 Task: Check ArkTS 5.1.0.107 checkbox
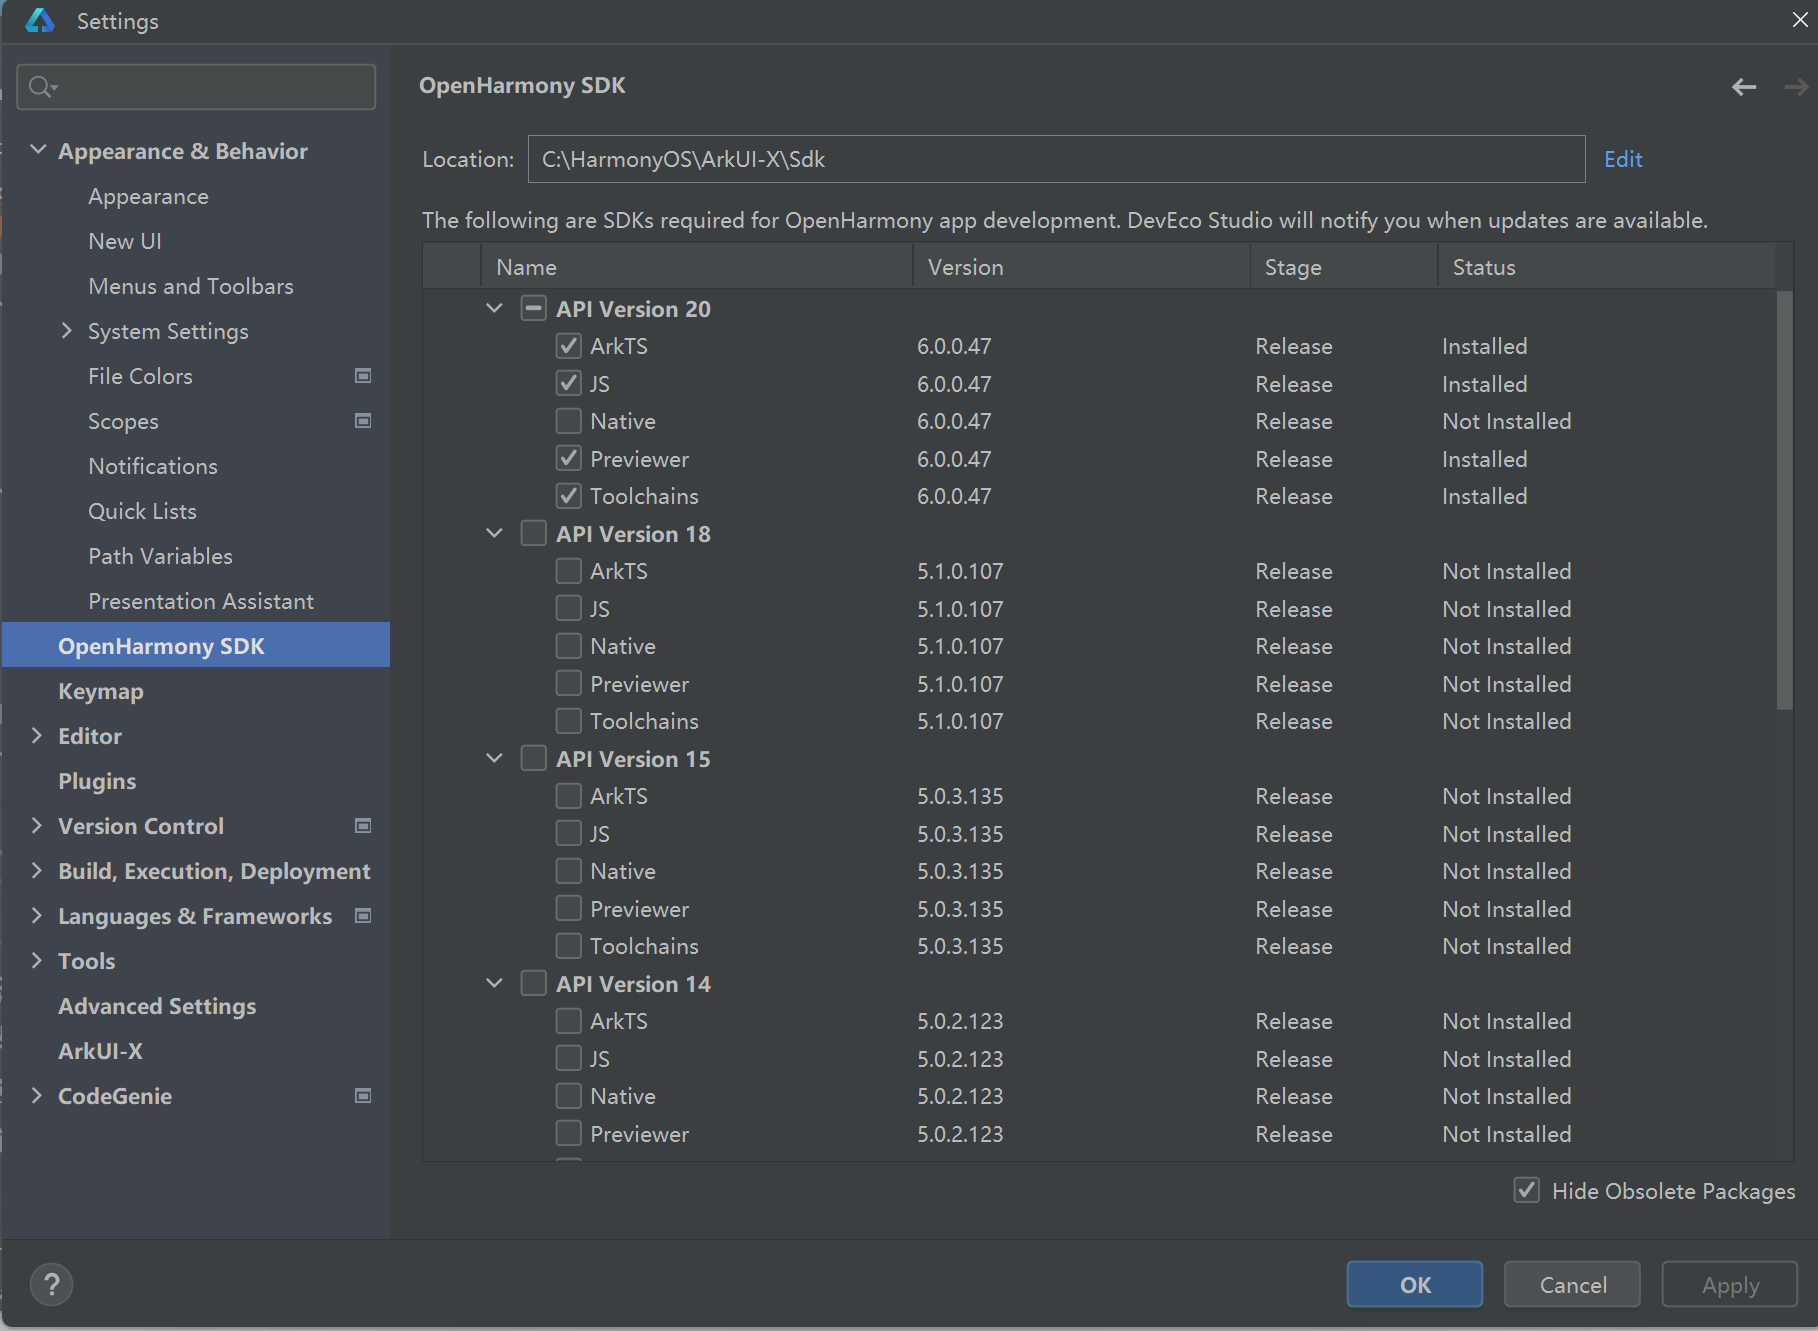click(x=568, y=571)
